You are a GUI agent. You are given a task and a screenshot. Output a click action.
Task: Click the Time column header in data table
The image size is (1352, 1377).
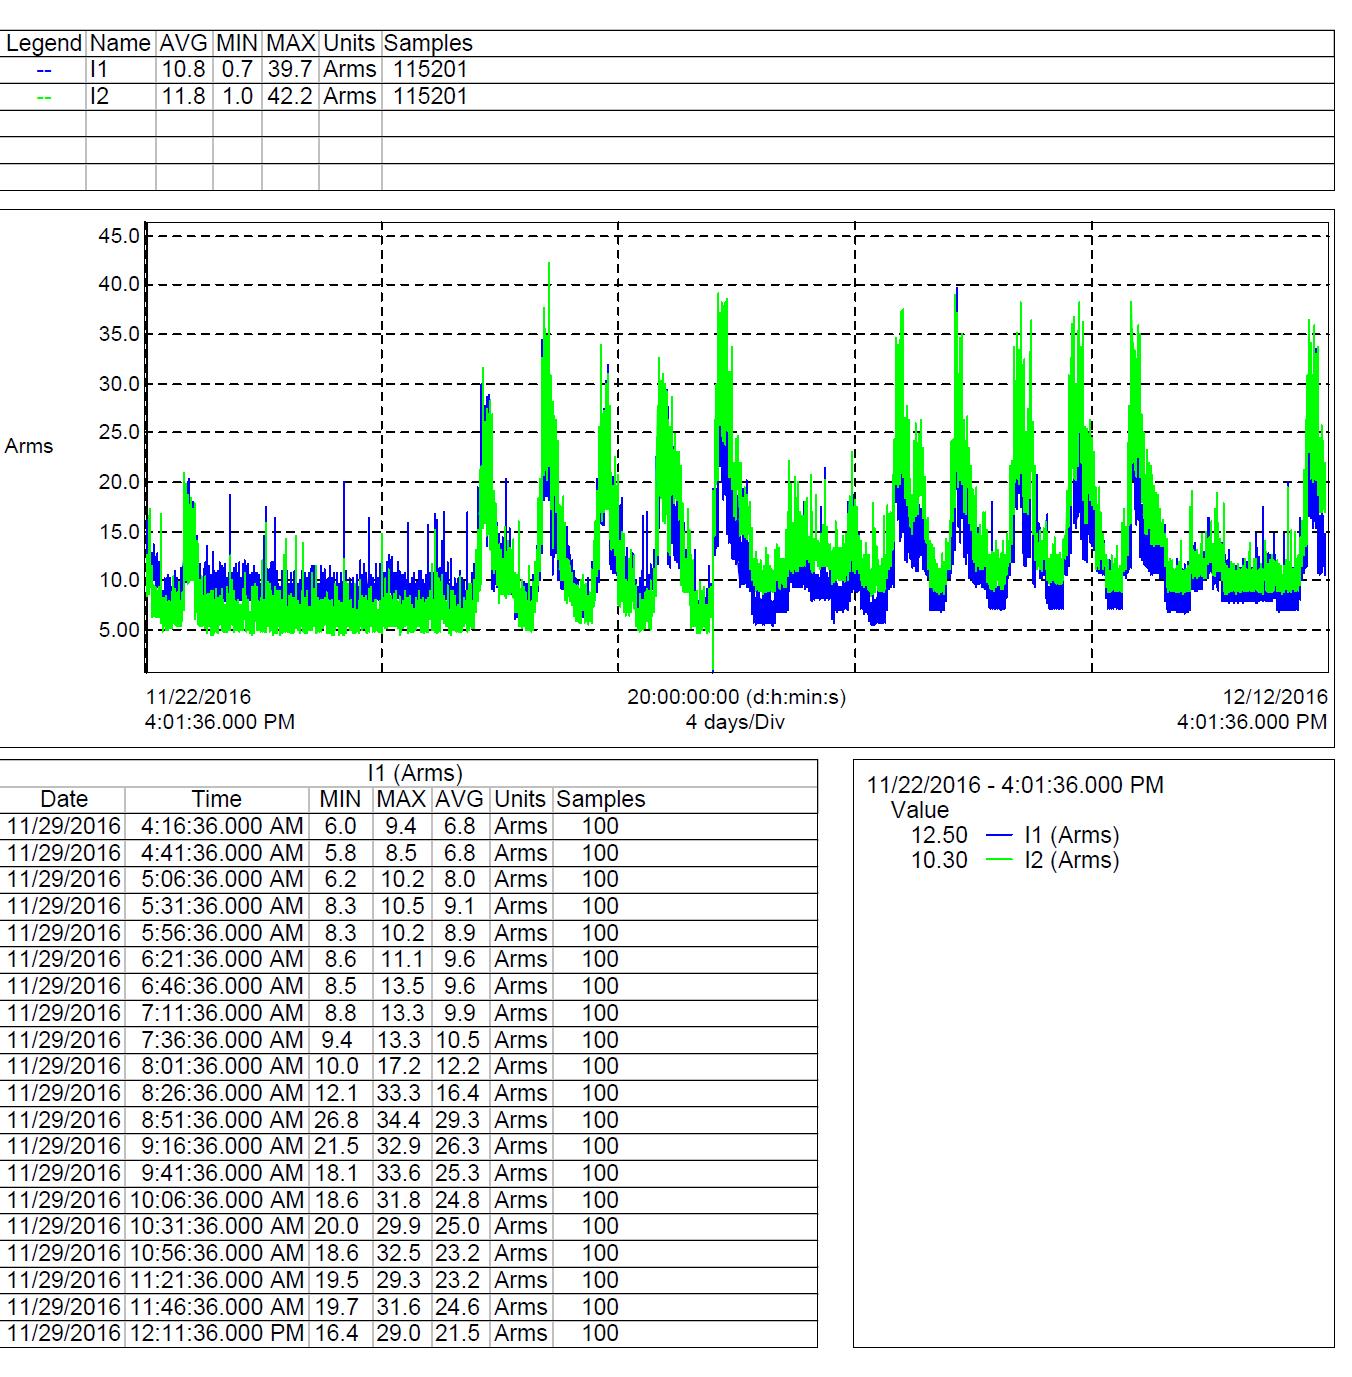pos(217,799)
